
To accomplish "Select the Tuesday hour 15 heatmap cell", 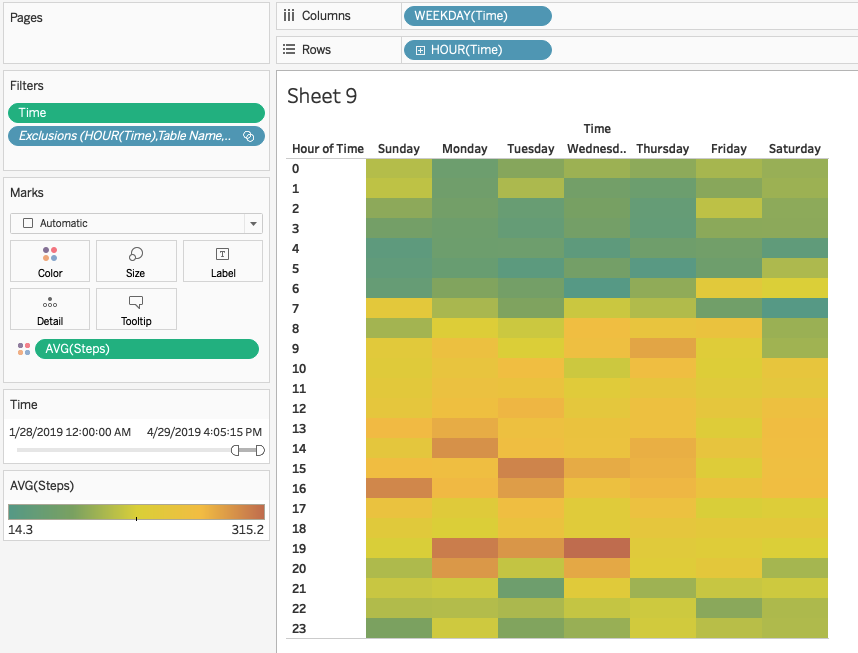I will point(531,468).
